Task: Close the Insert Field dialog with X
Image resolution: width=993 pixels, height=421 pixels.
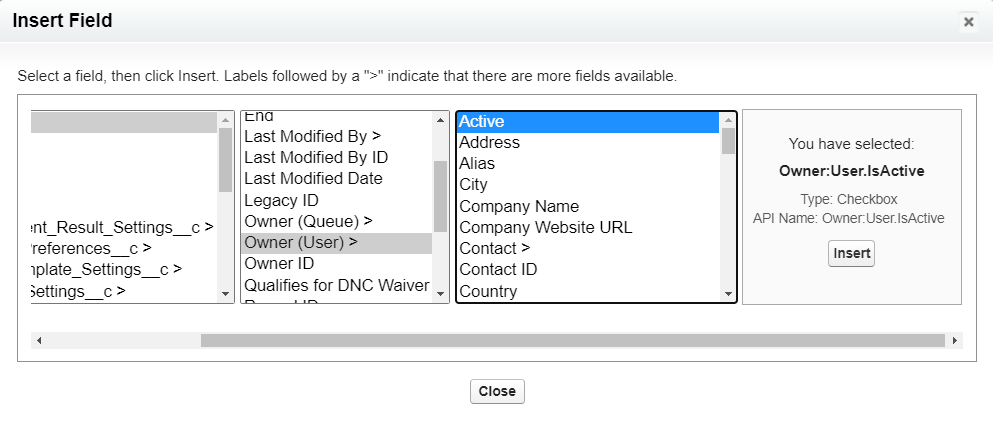Action: tap(968, 22)
